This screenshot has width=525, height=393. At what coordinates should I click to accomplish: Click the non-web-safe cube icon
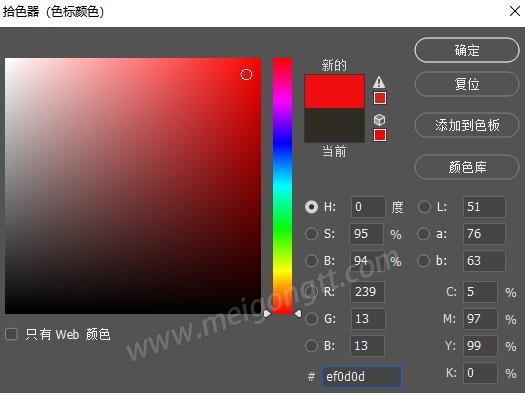[x=379, y=120]
